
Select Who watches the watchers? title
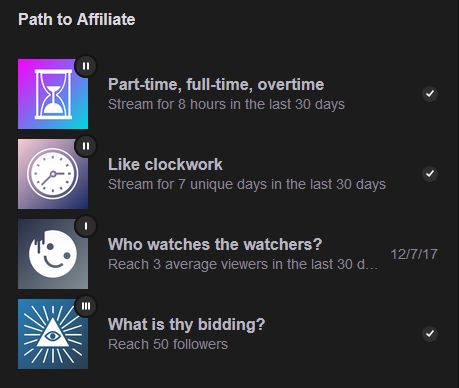(215, 244)
